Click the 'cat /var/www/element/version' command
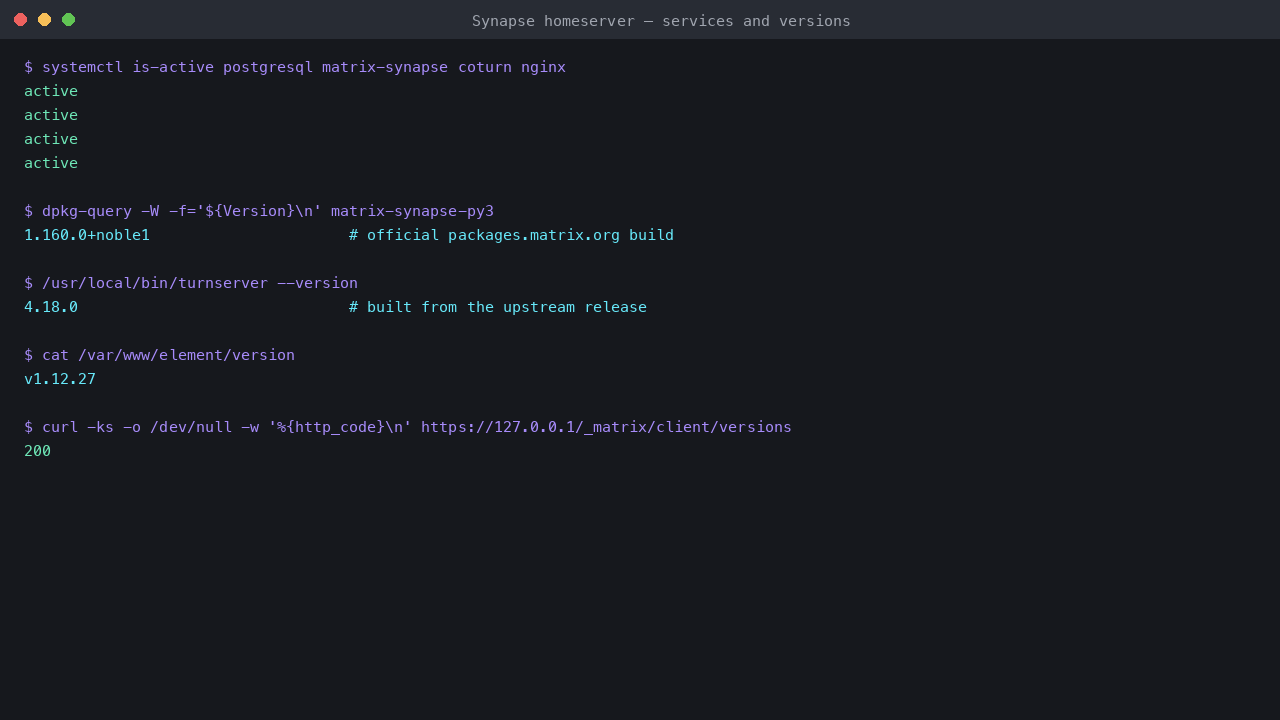This screenshot has width=1280, height=720. (159, 355)
